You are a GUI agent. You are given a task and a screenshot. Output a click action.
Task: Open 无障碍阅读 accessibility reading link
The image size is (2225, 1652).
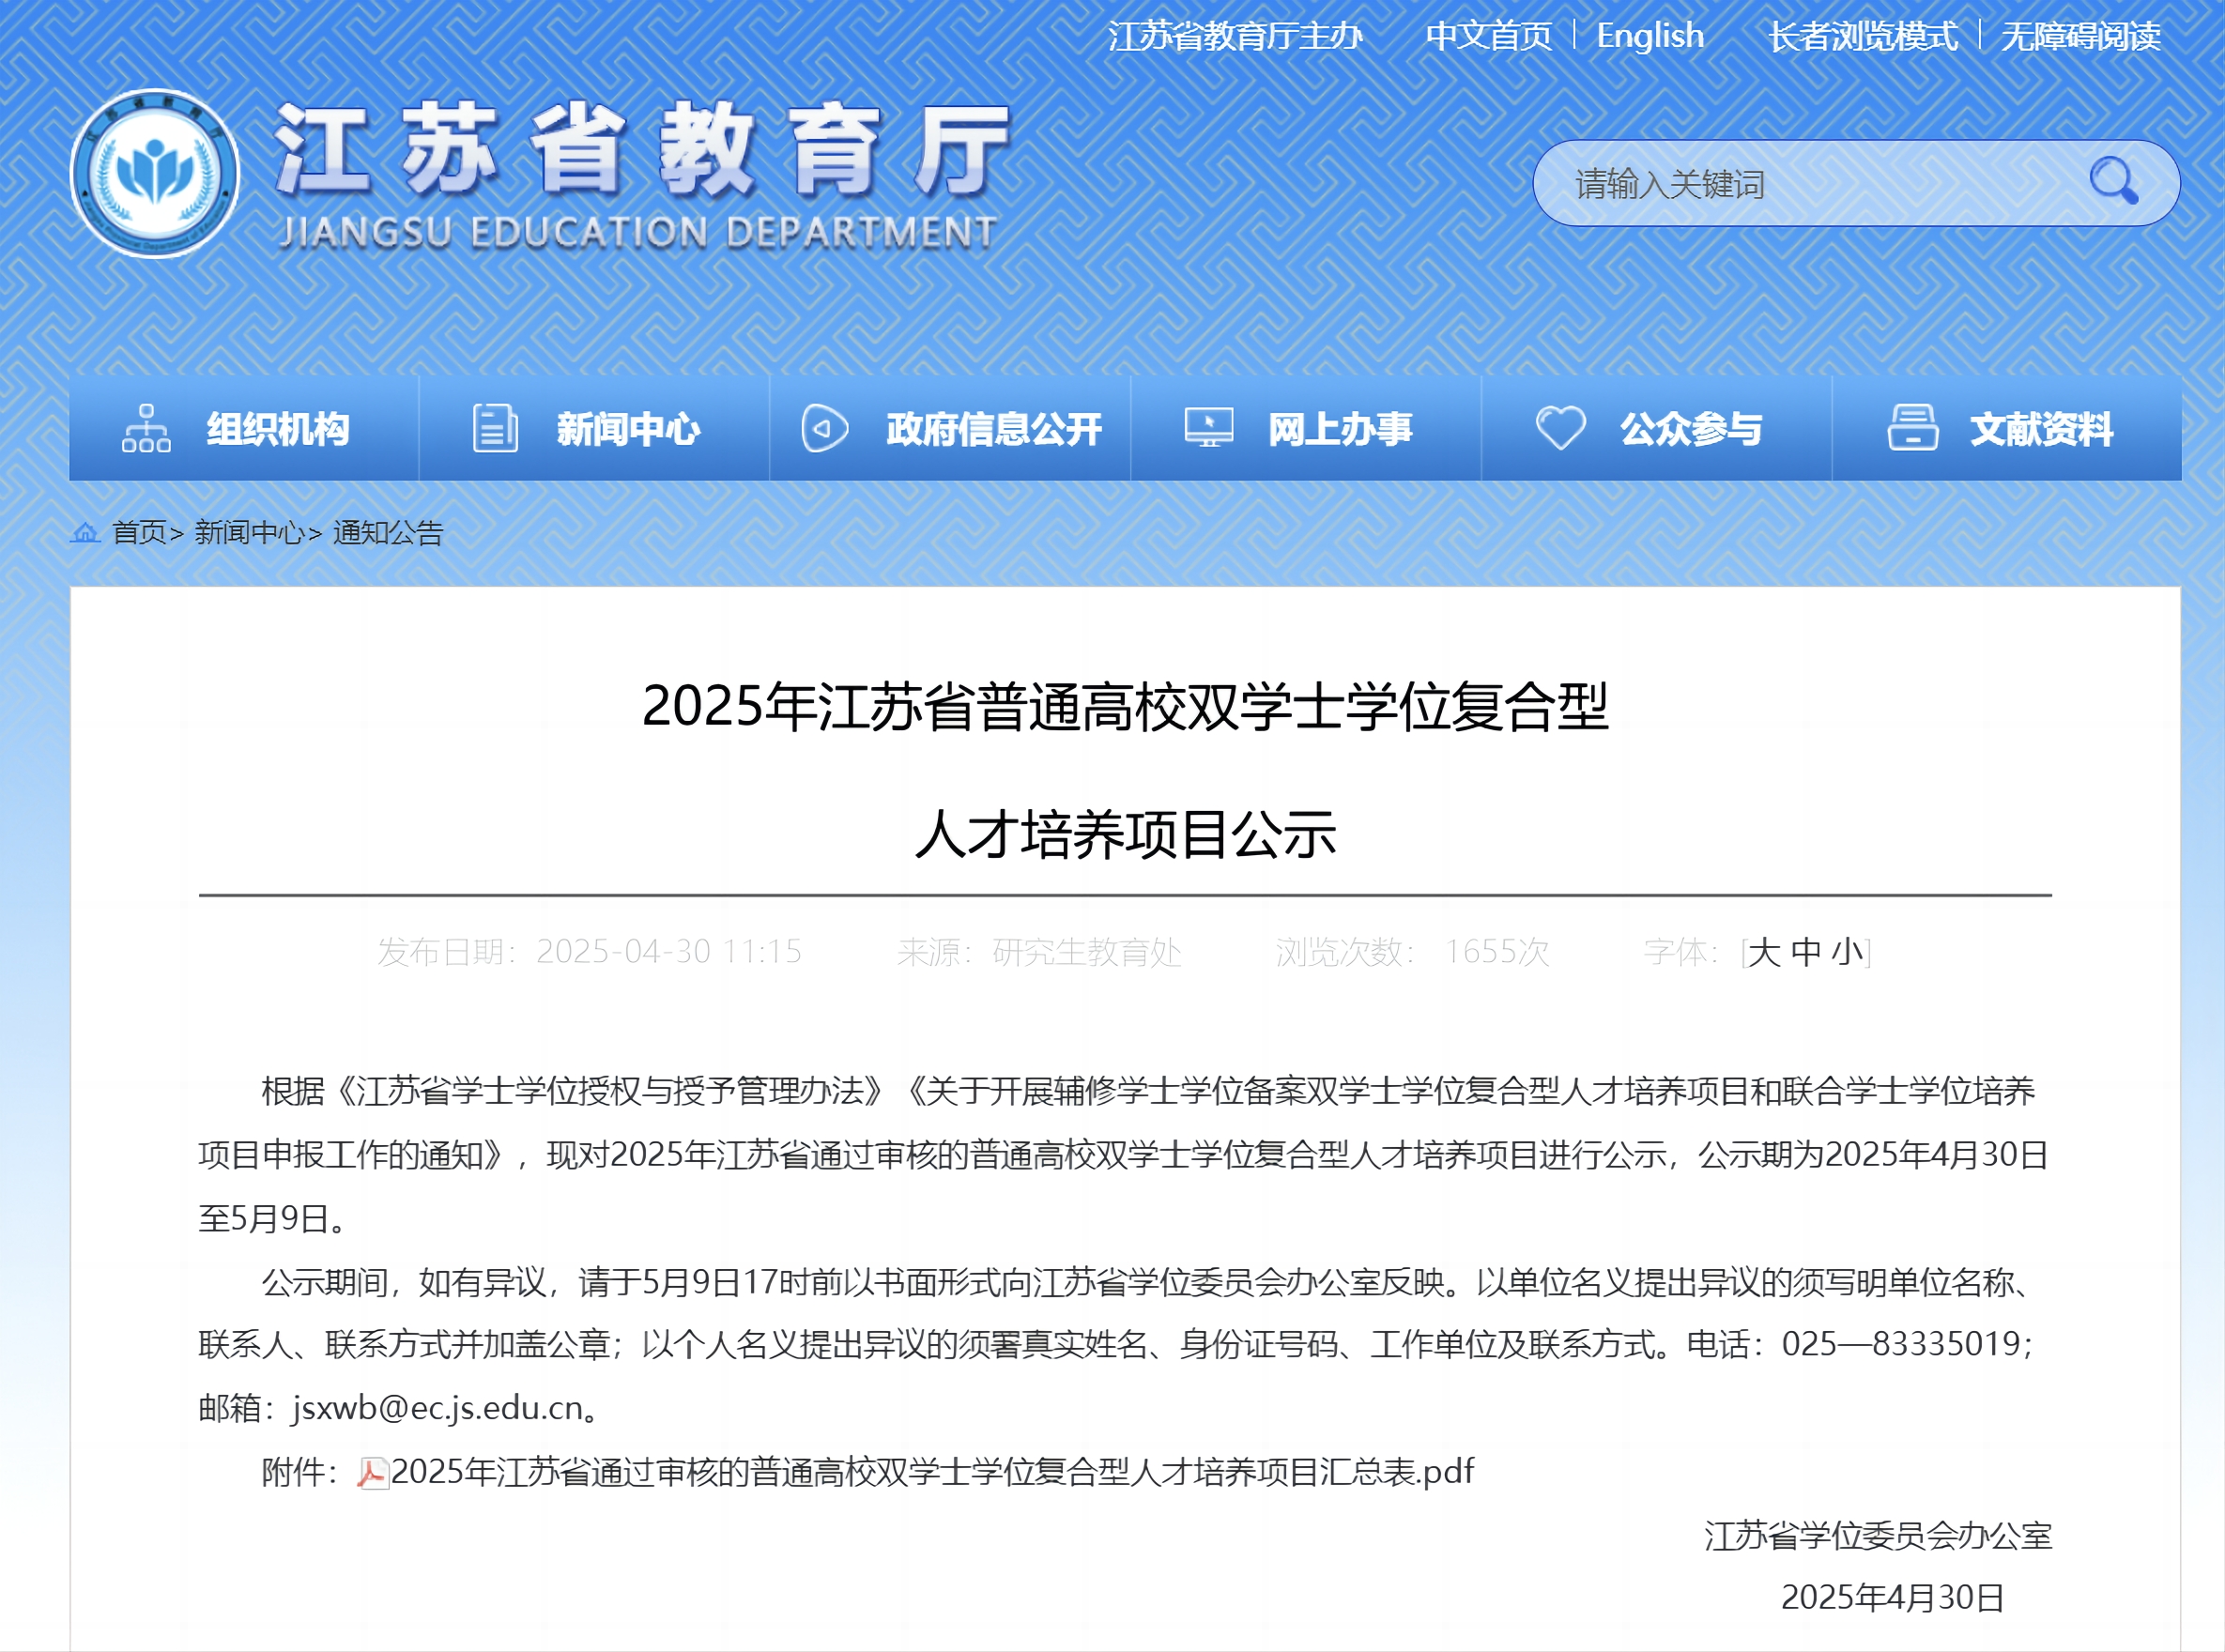[2080, 36]
